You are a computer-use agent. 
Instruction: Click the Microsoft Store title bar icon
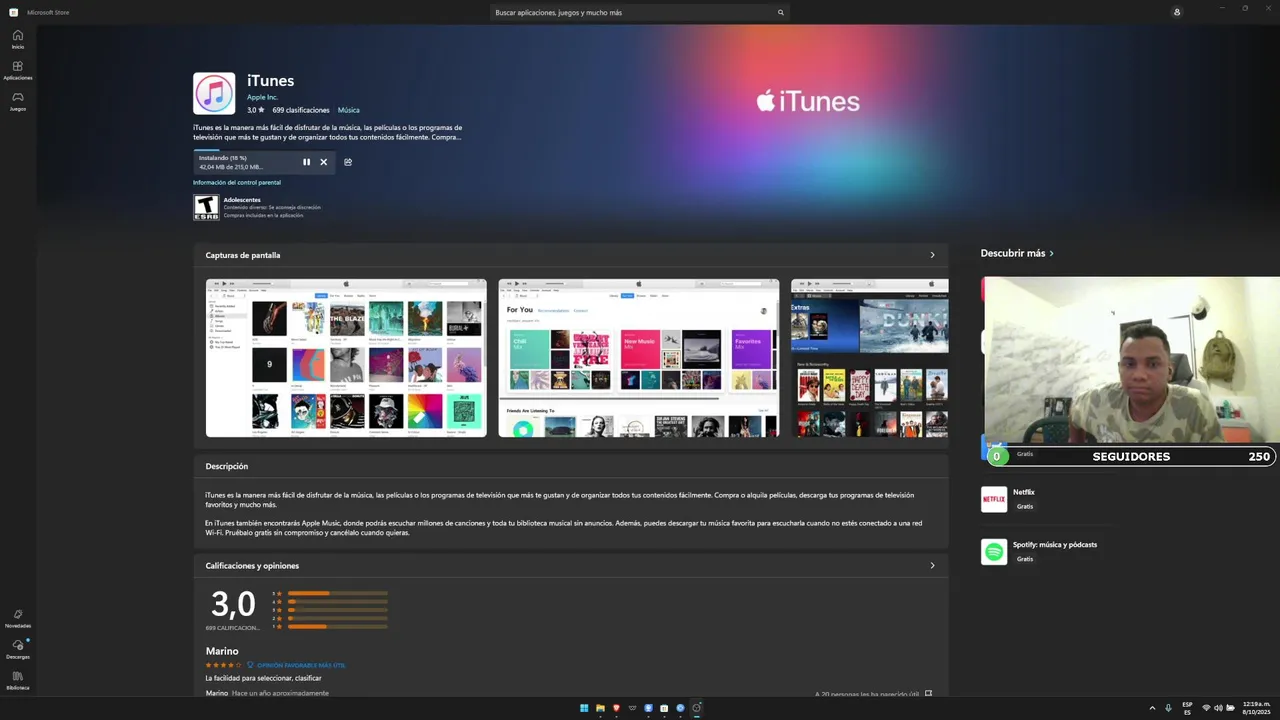click(x=13, y=12)
